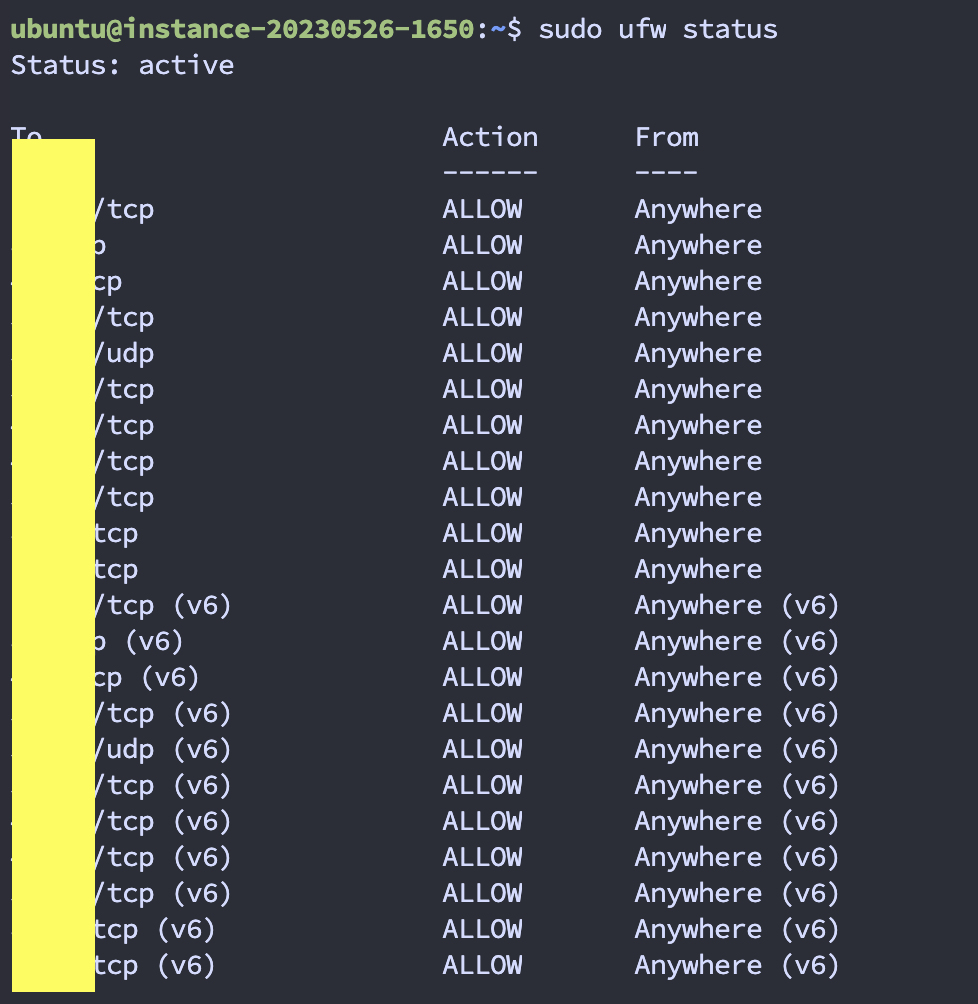Click the Action column header

pyautogui.click(x=490, y=137)
